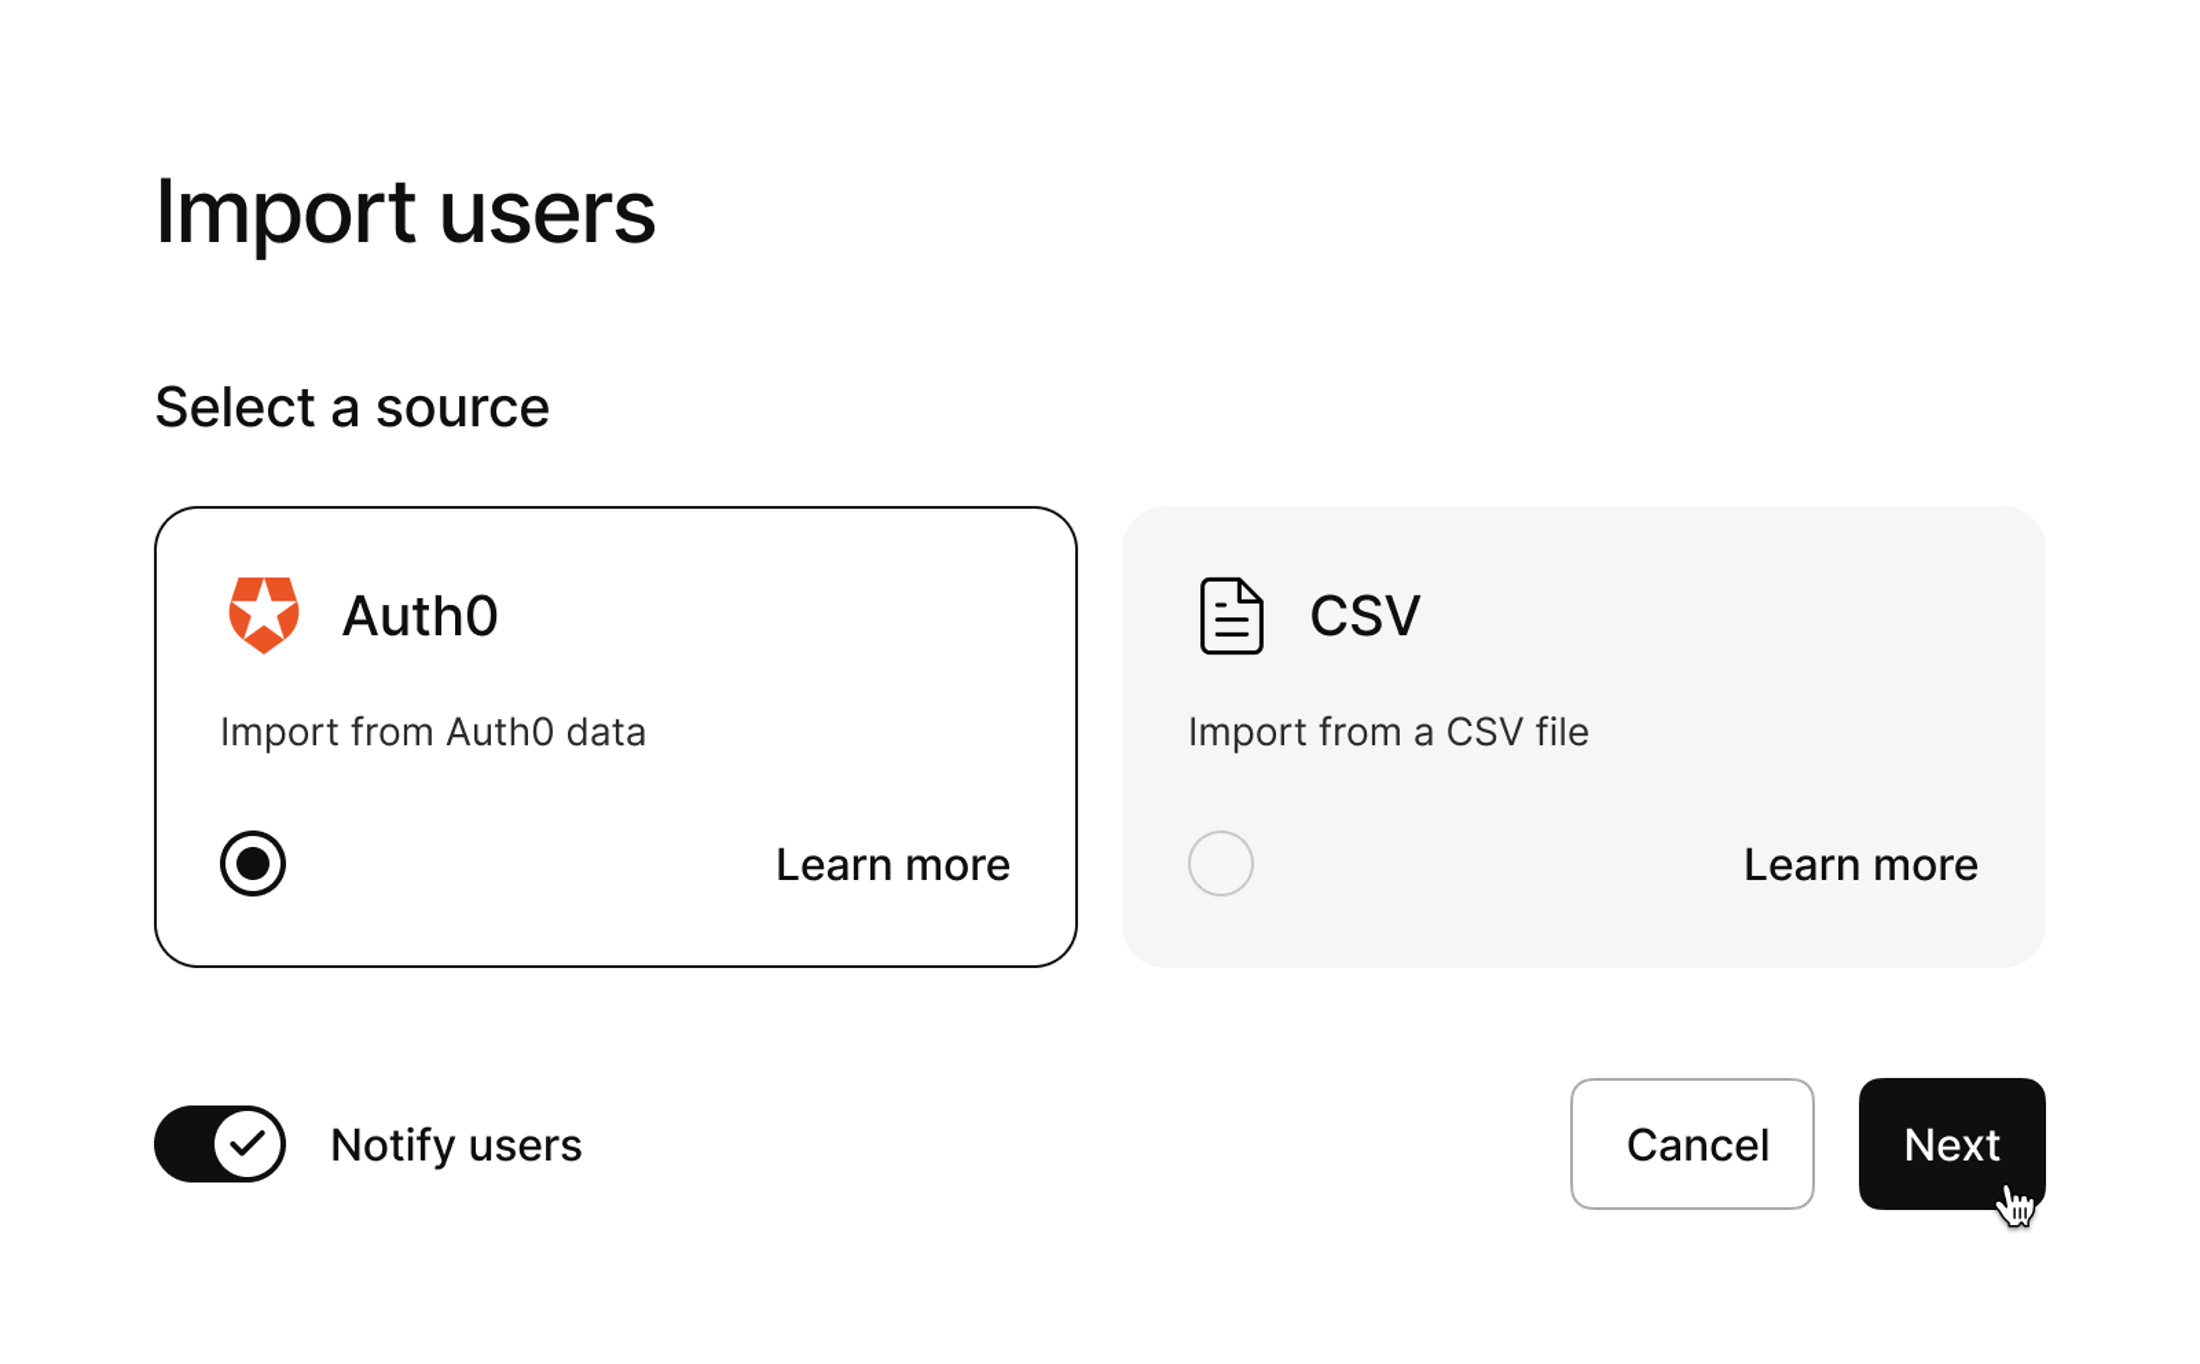Click the checkmark inside the toggle
2200x1364 pixels.
(249, 1144)
